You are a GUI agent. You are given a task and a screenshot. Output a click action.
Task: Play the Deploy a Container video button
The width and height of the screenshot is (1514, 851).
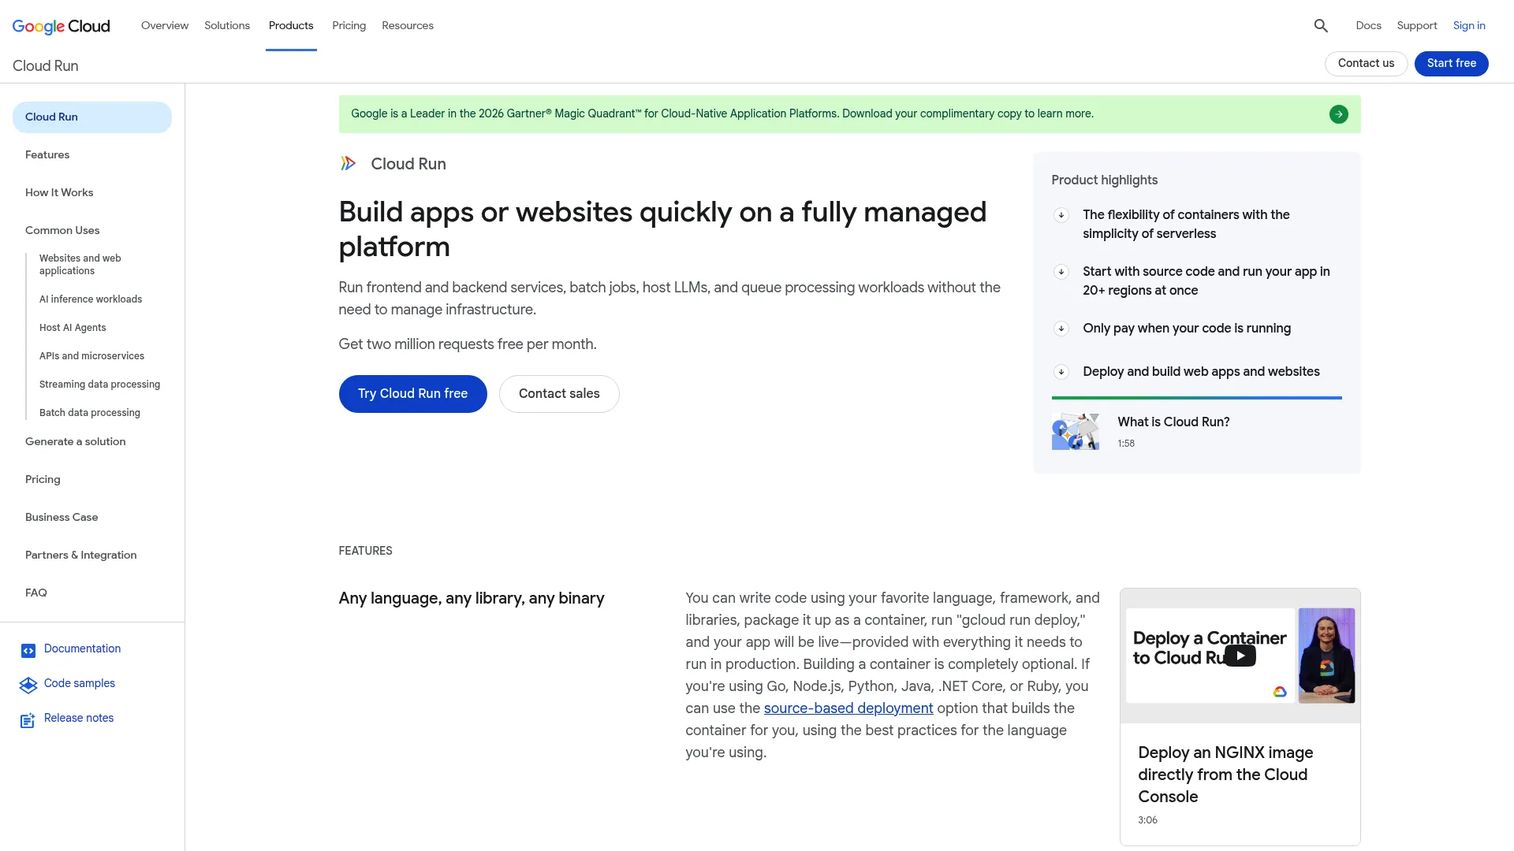[1240, 656]
